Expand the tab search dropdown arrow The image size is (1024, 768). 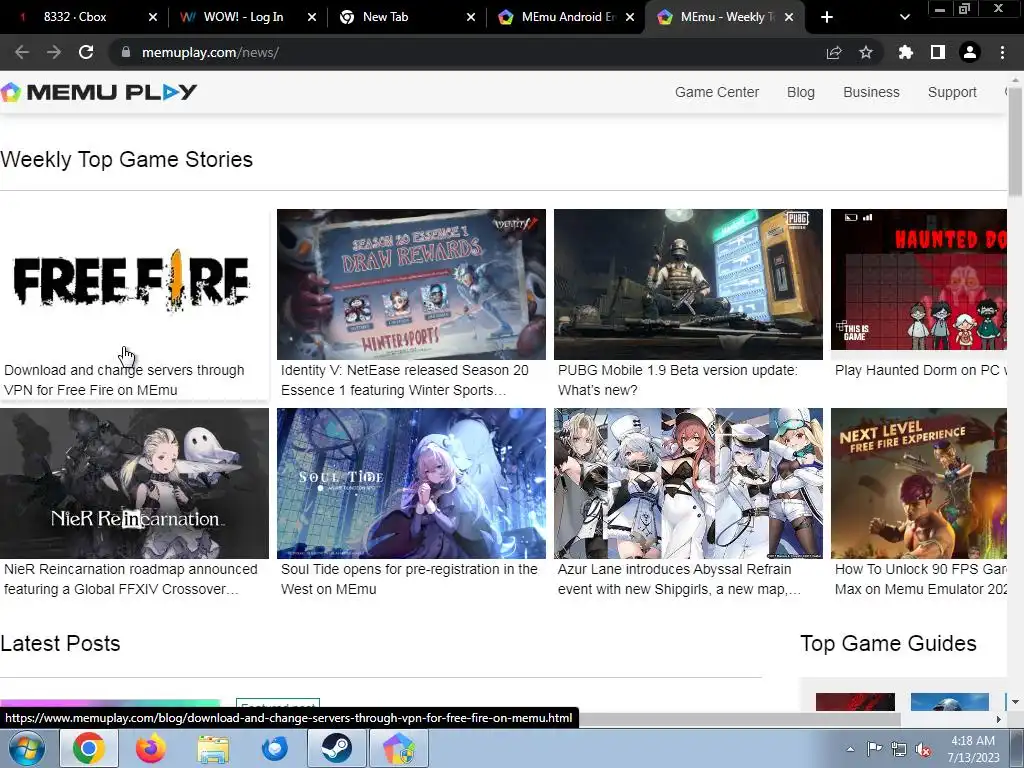(904, 17)
